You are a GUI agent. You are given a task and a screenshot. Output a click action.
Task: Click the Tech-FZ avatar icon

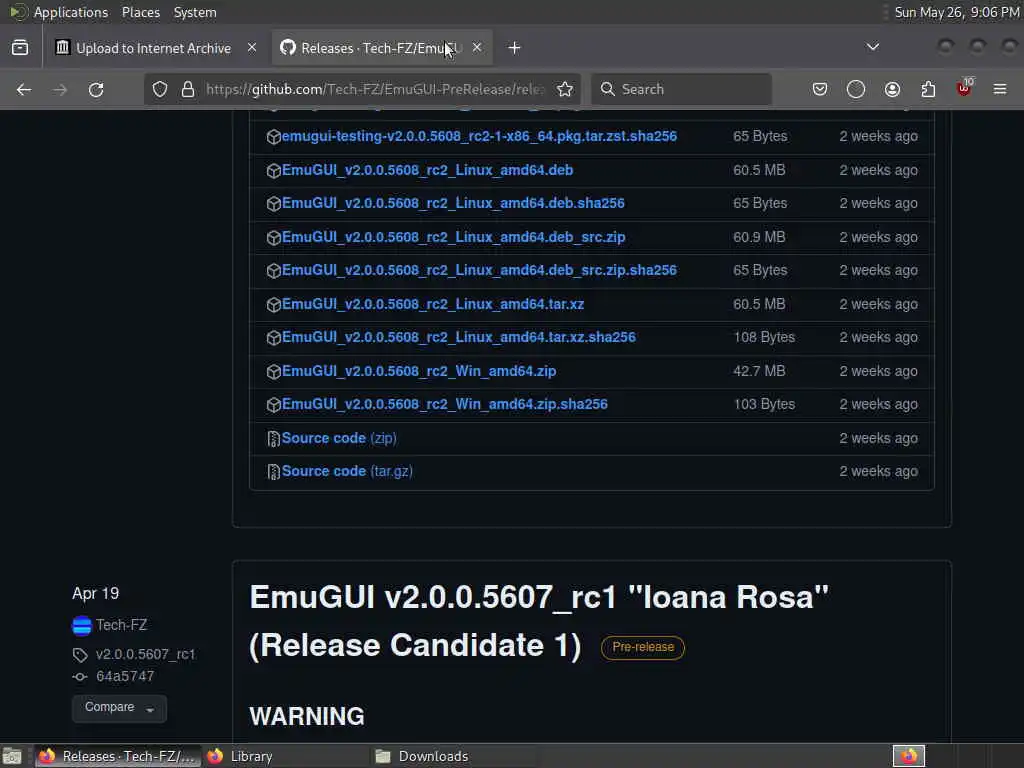(x=82, y=626)
